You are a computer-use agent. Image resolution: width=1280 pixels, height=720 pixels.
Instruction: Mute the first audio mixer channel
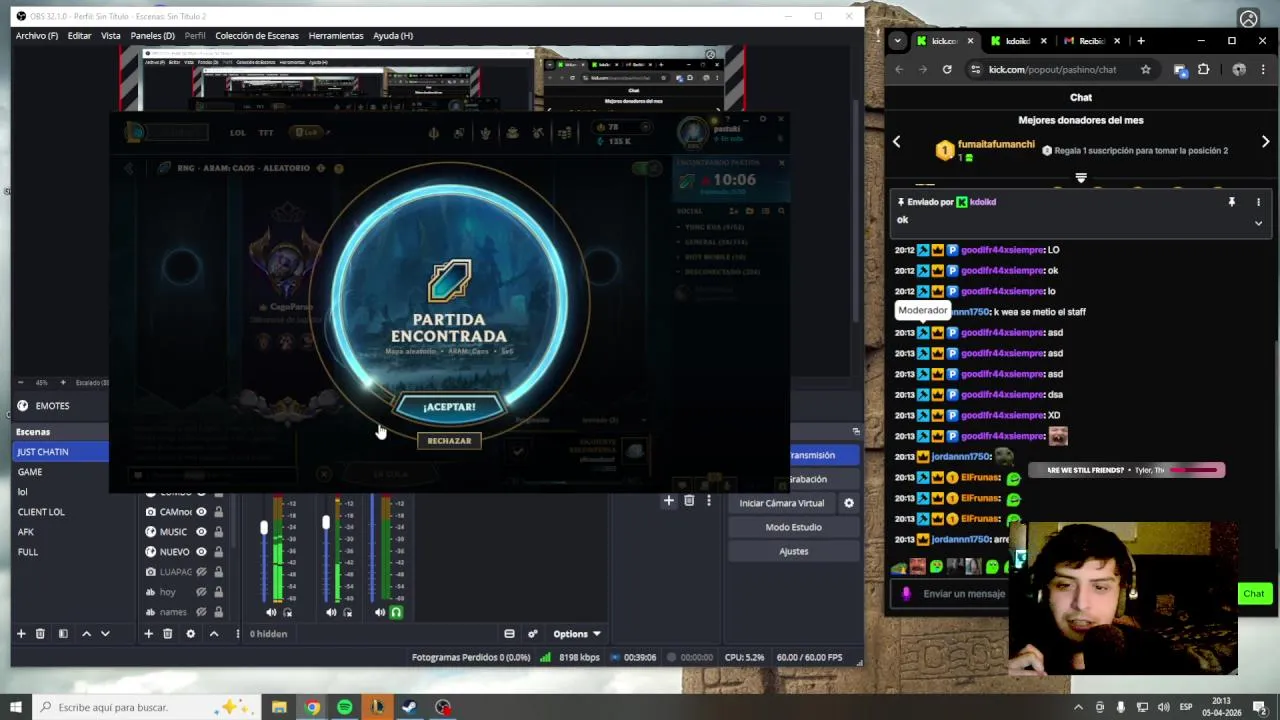(271, 612)
